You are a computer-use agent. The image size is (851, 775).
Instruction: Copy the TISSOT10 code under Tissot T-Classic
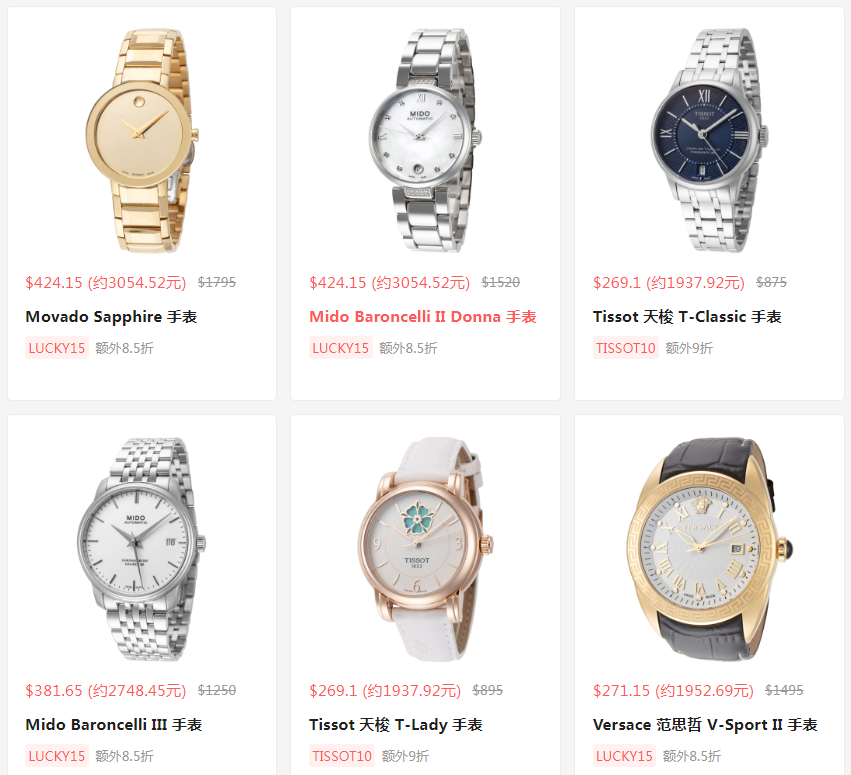(x=626, y=348)
